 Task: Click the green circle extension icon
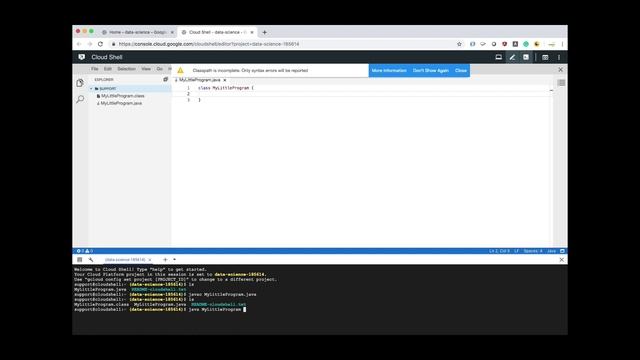(x=526, y=44)
